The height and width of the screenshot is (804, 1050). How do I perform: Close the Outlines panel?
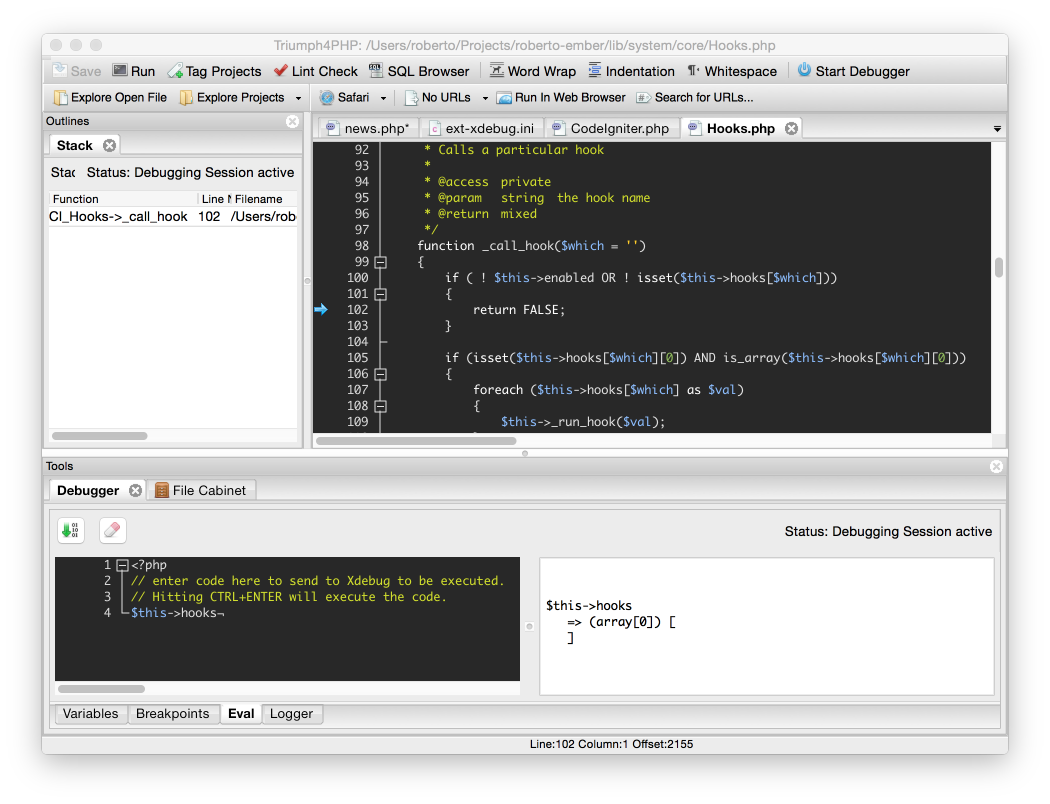pyautogui.click(x=293, y=121)
